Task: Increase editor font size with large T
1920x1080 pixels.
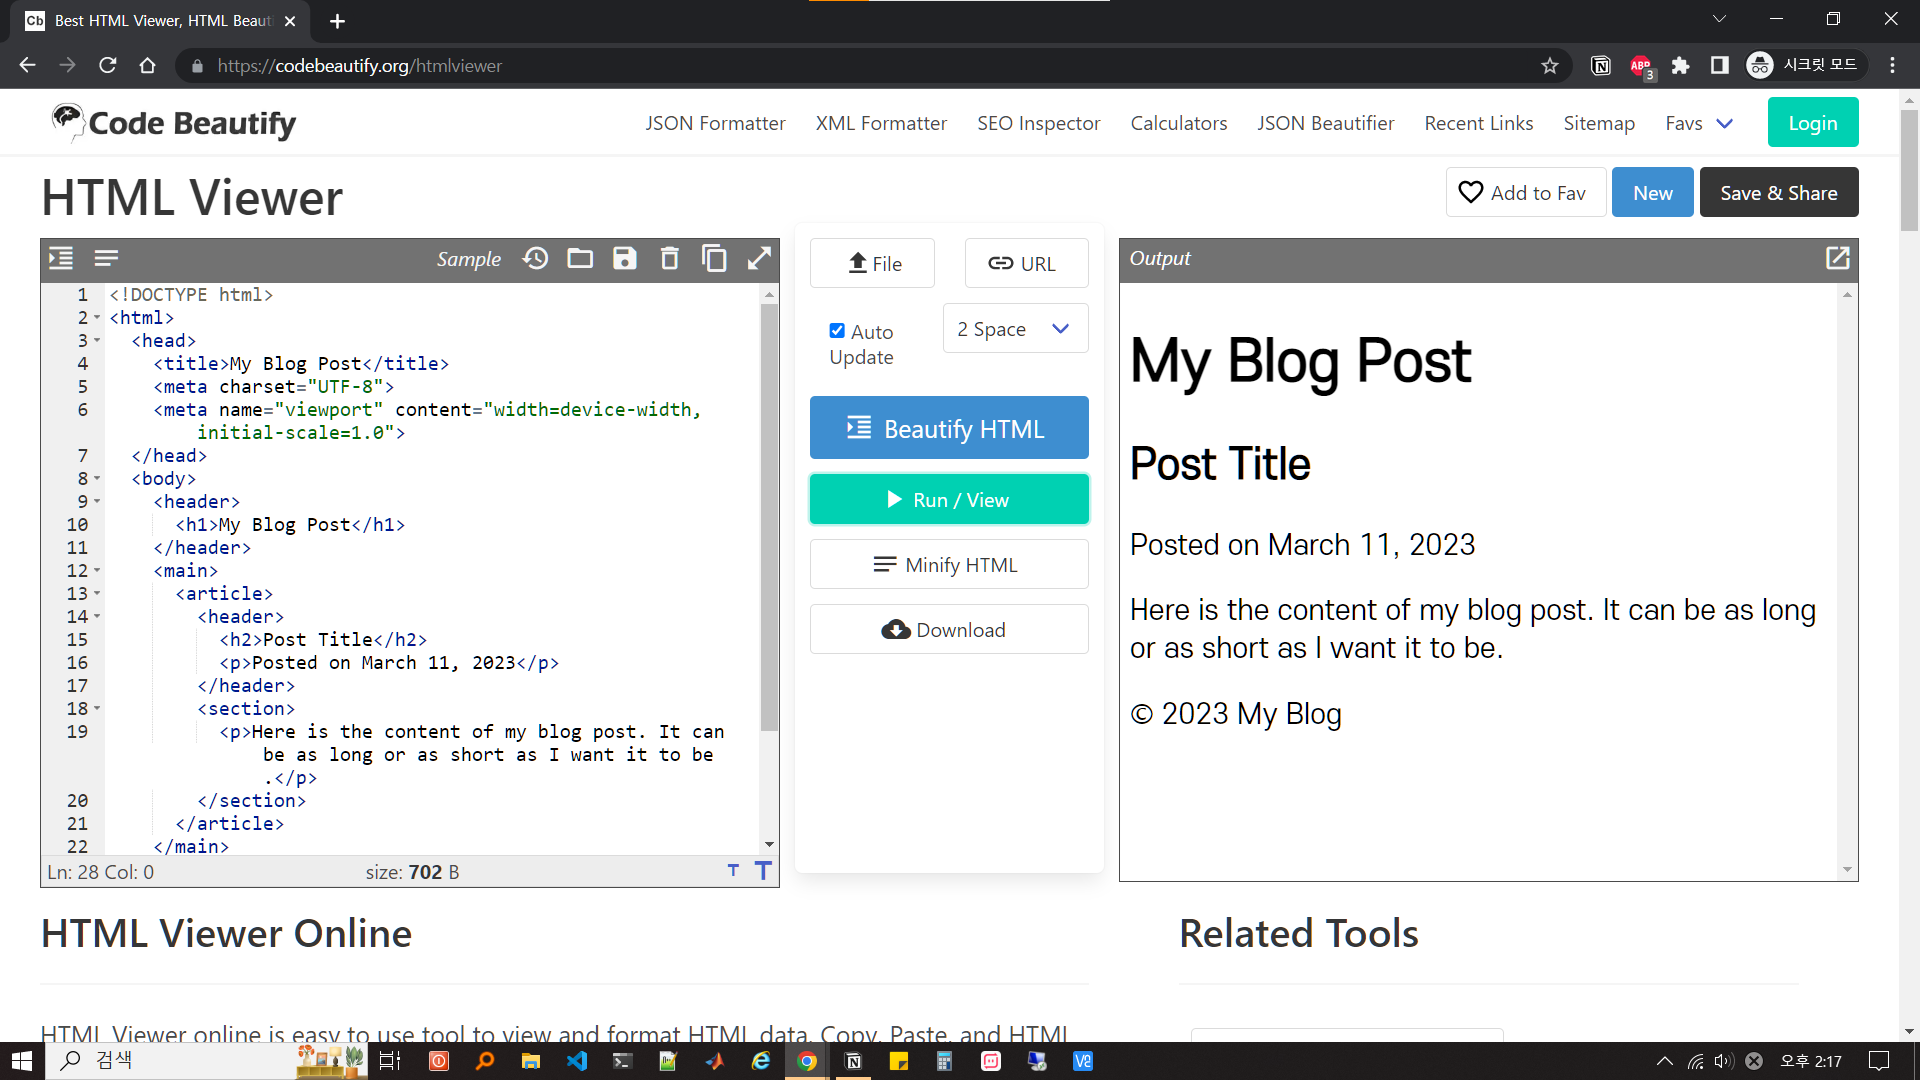Action: [763, 871]
